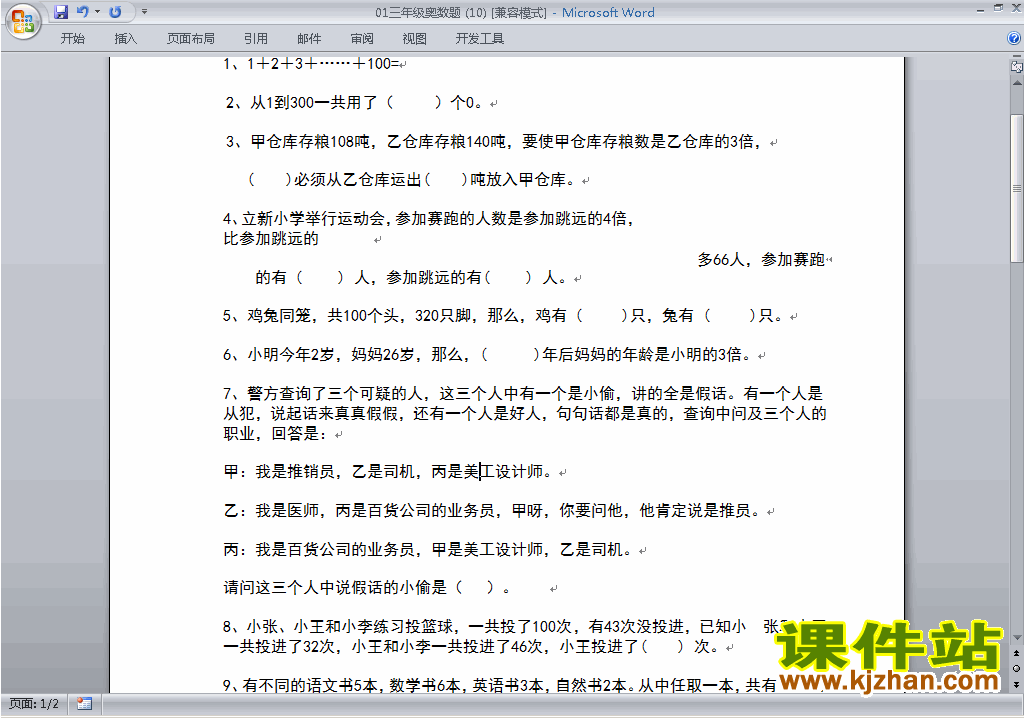The image size is (1024, 718).
Task: Switch to the 页面布局 tab
Action: click(x=191, y=39)
